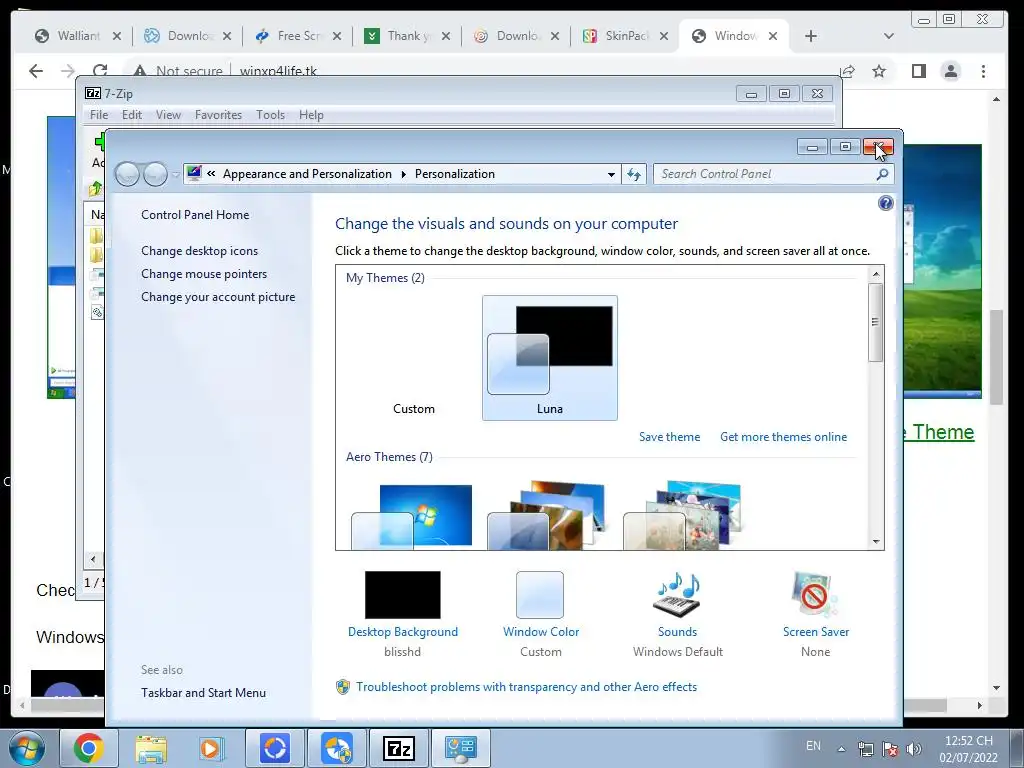The image size is (1024, 768).
Task: Open the Chrome tab search chevron
Action: click(x=888, y=36)
